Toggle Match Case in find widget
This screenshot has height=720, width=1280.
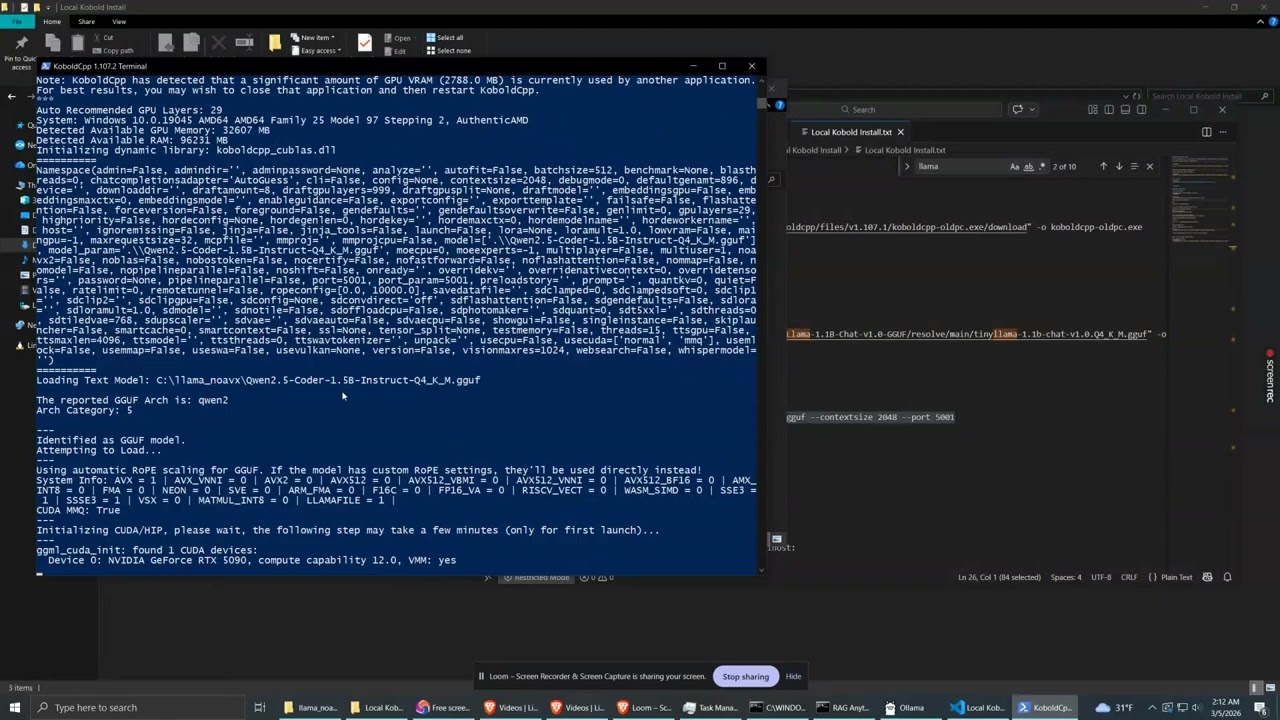[1015, 166]
